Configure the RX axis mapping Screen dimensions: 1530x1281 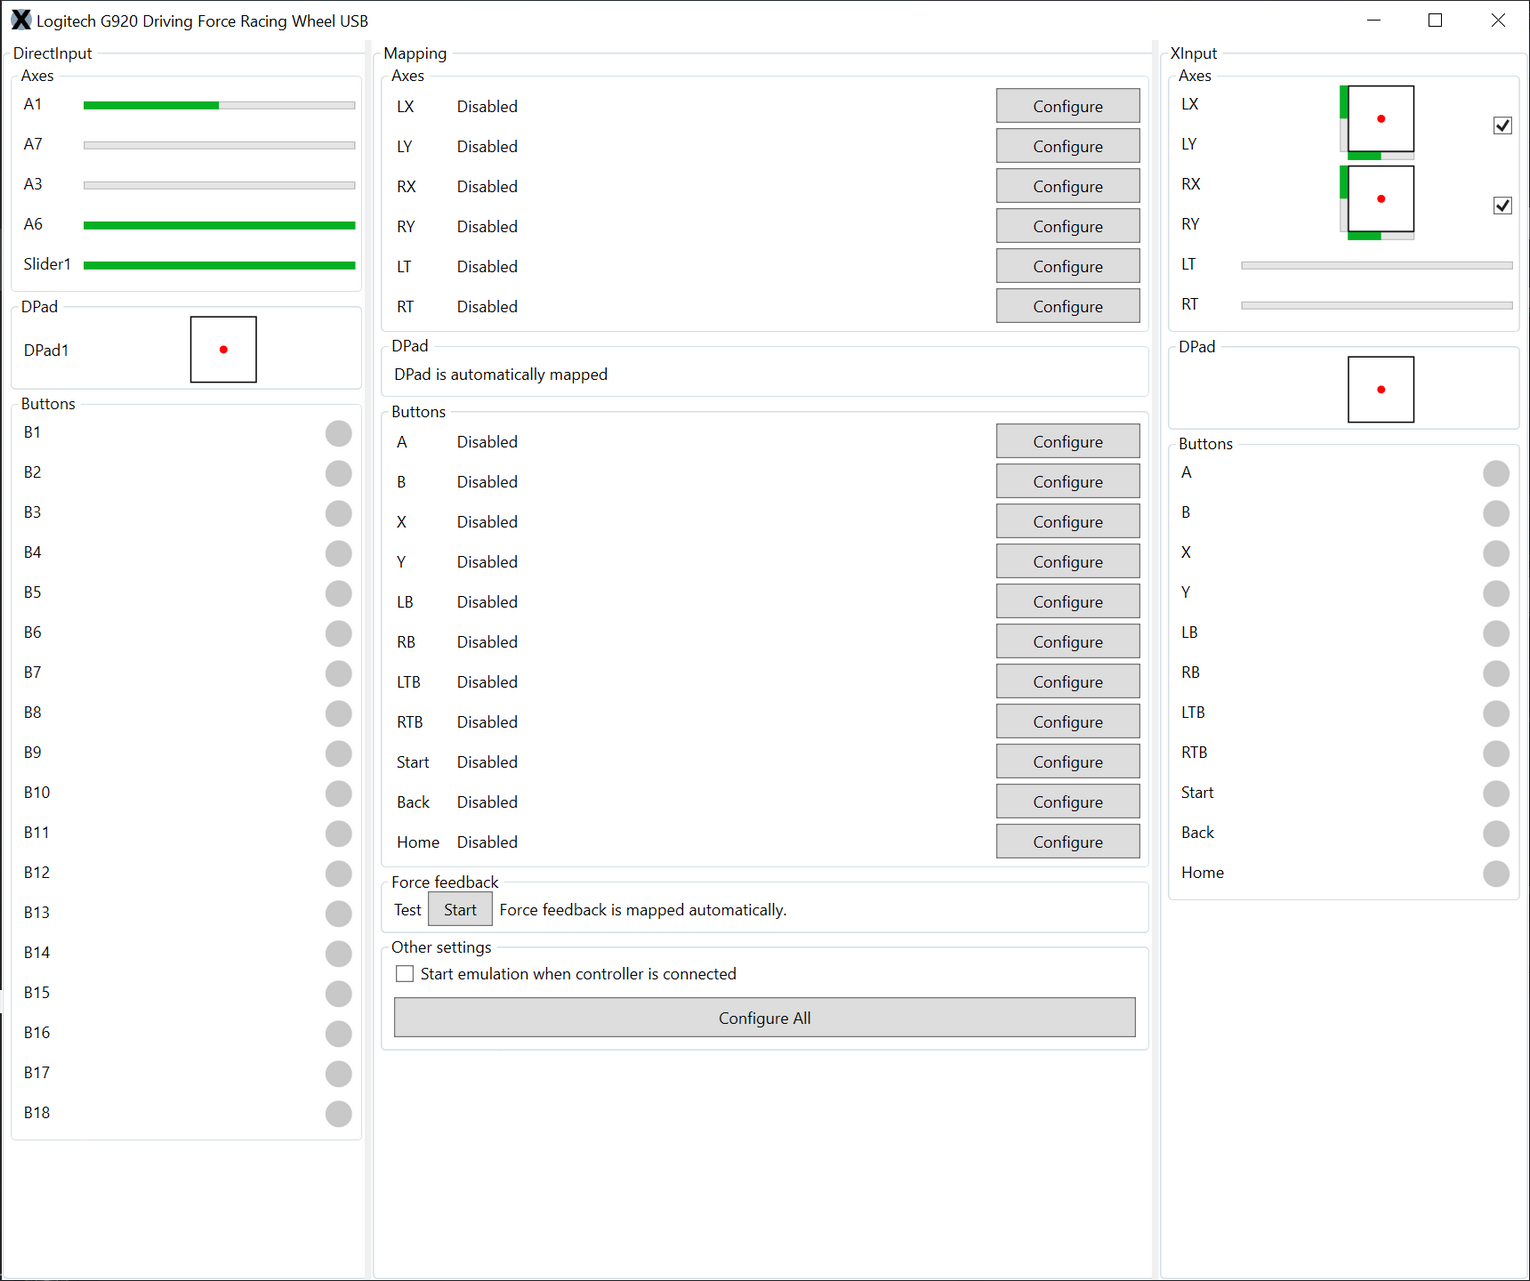pos(1068,186)
